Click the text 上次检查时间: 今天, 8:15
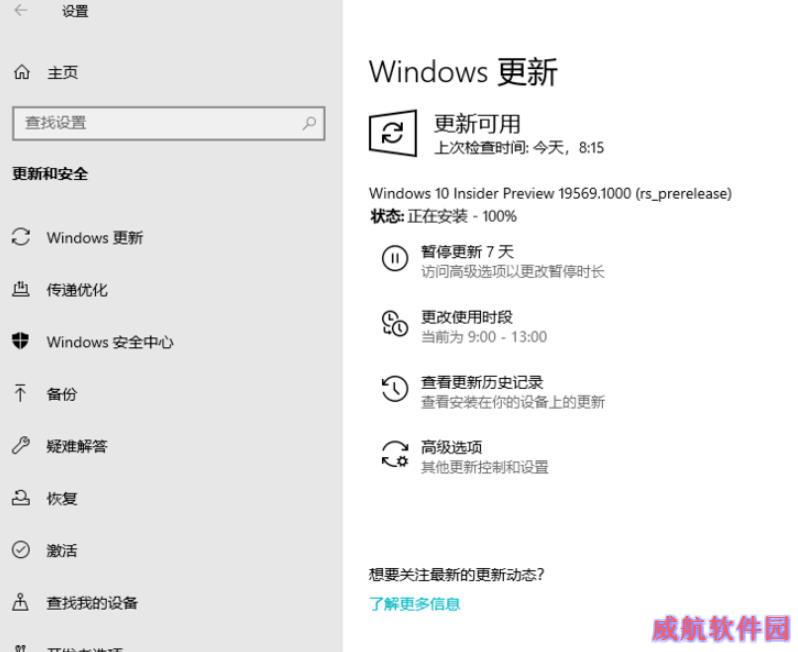This screenshot has height=652, width=798. (x=519, y=148)
